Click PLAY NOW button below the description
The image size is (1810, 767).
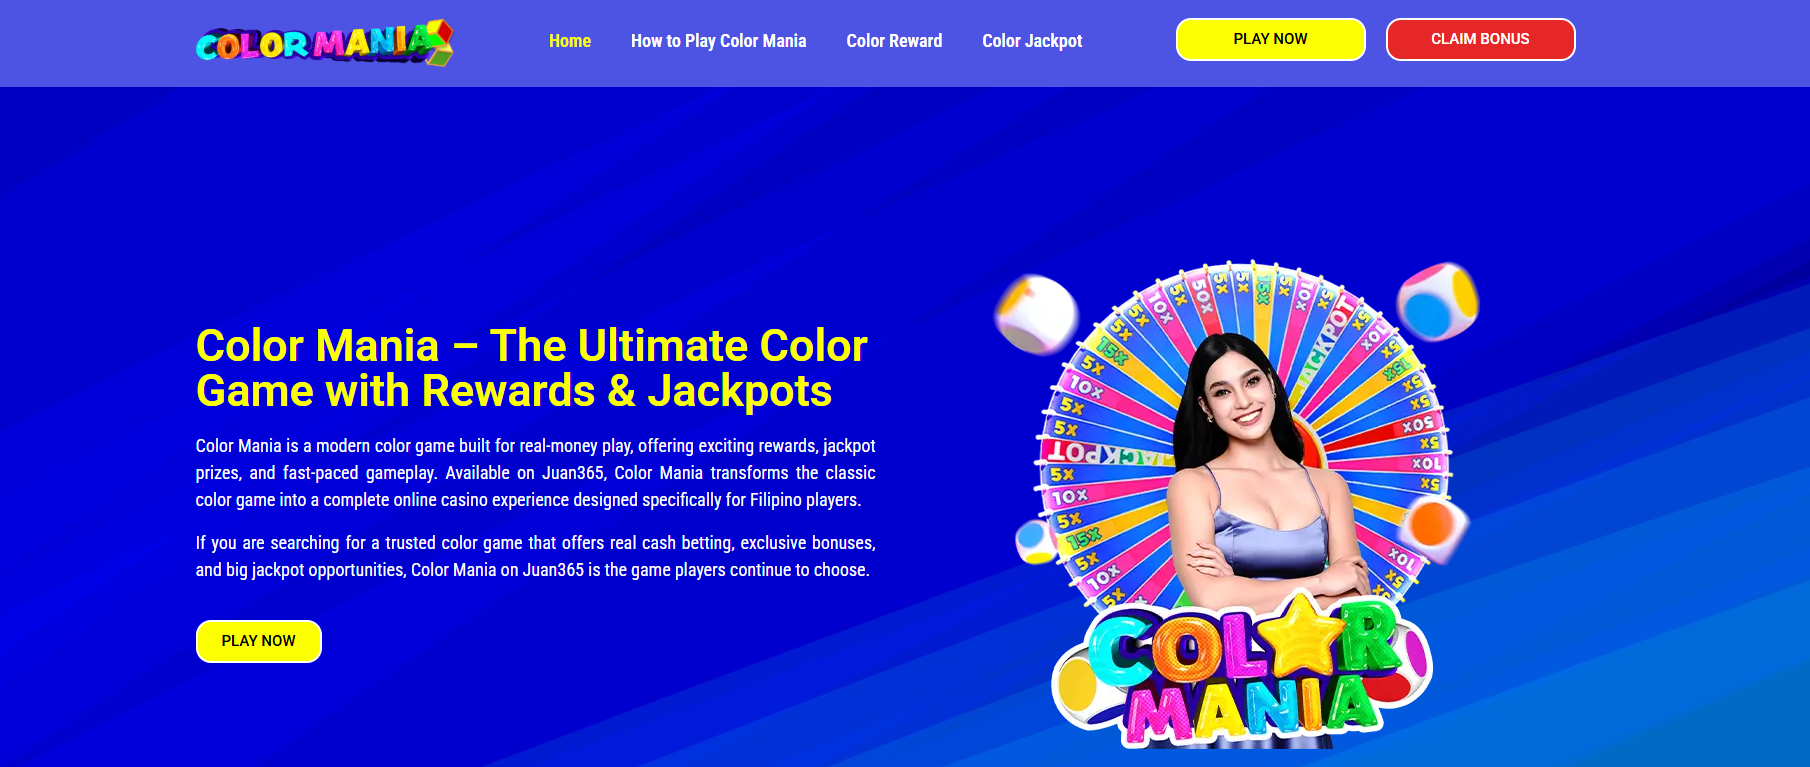(258, 641)
